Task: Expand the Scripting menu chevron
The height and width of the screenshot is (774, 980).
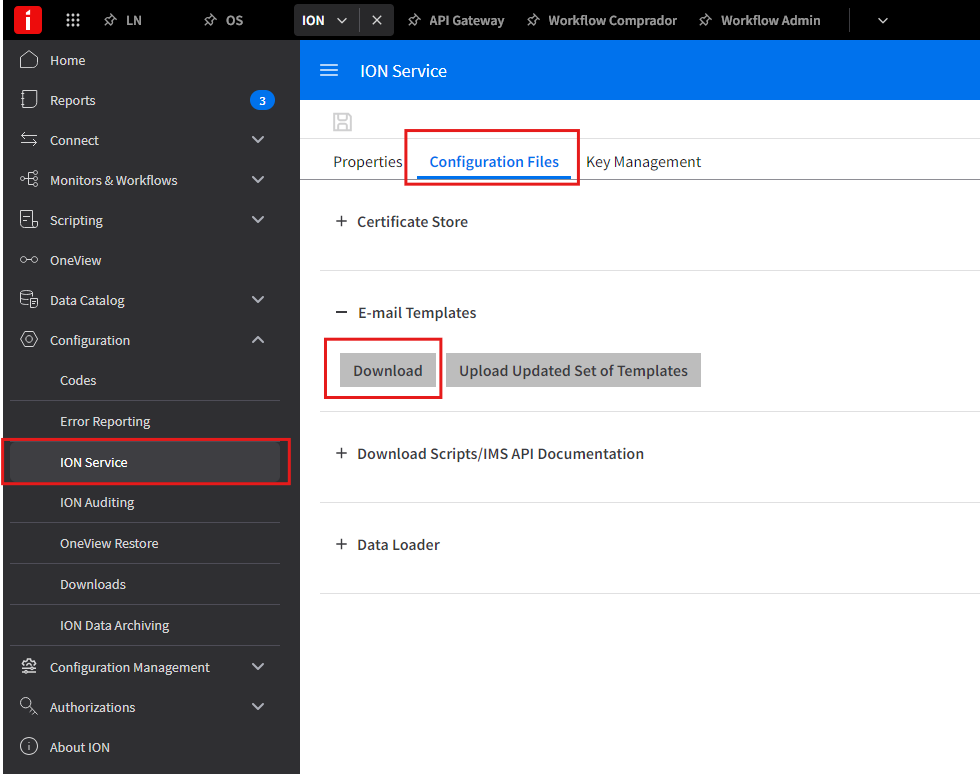Action: 258,219
